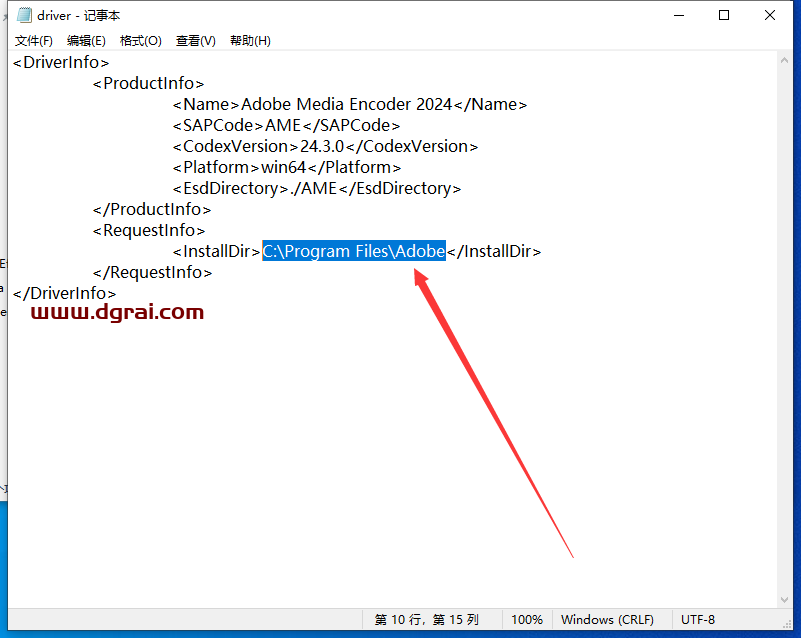Viewport: 801px width, 638px height.
Task: Minimize the driver Notepad window
Action: click(679, 15)
